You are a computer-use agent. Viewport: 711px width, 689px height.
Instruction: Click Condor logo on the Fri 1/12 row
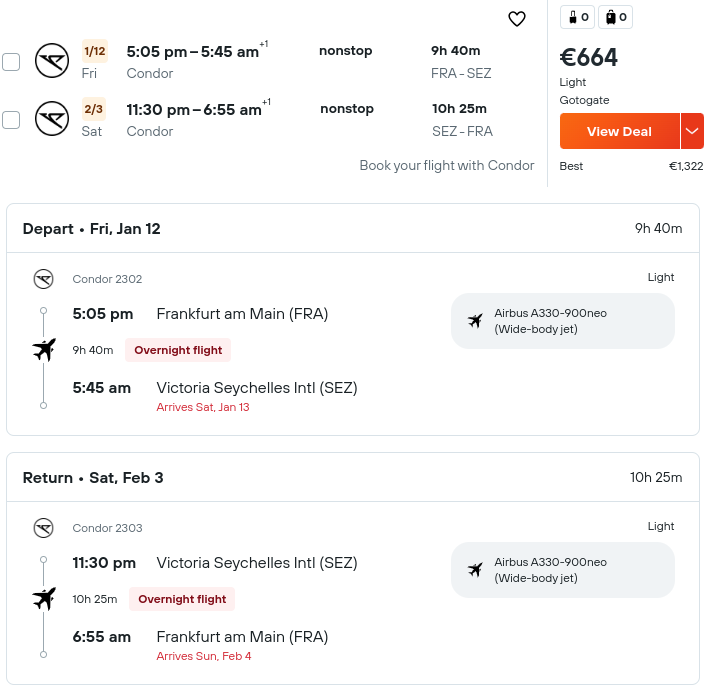pos(52,60)
